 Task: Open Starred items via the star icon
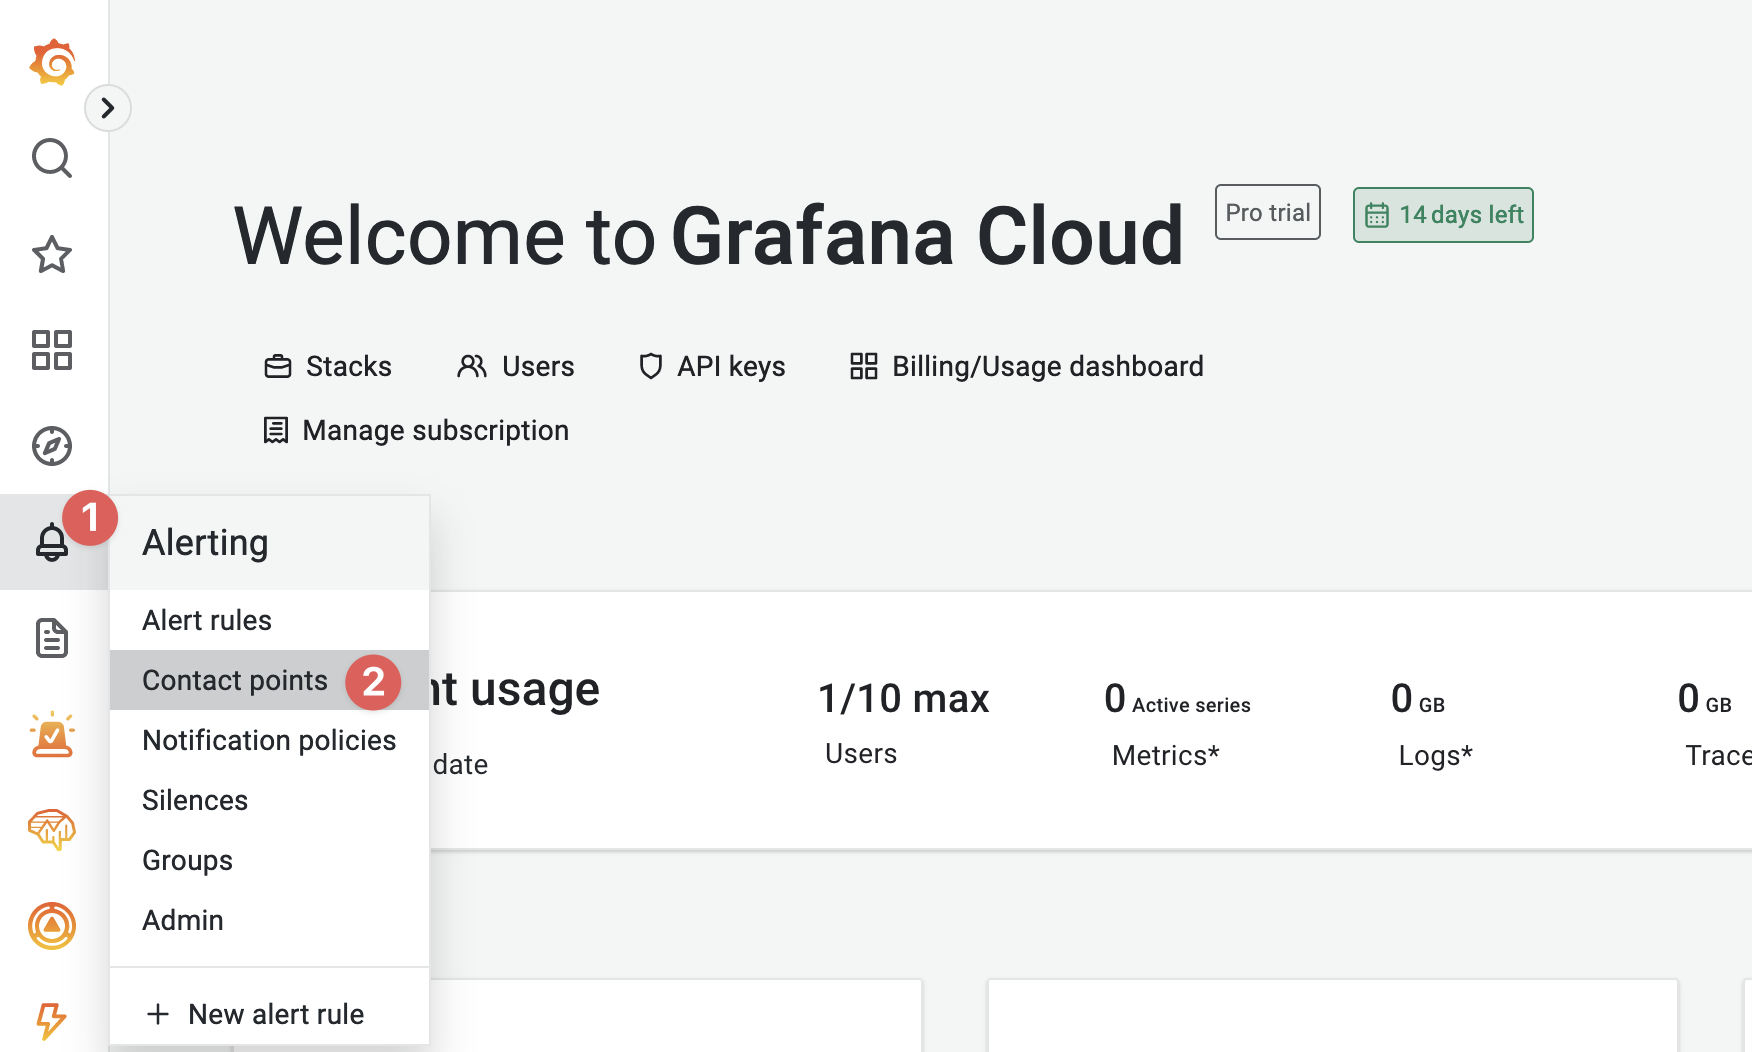click(x=52, y=254)
